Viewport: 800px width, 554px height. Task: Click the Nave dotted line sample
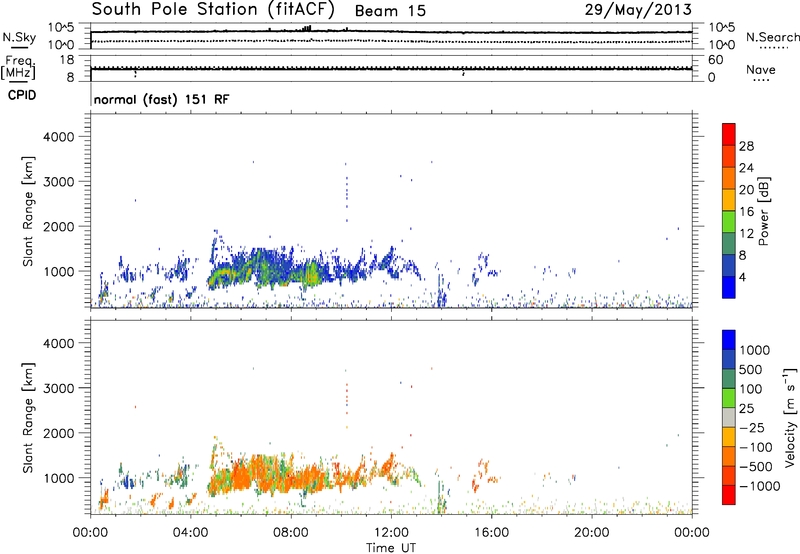tap(762, 80)
